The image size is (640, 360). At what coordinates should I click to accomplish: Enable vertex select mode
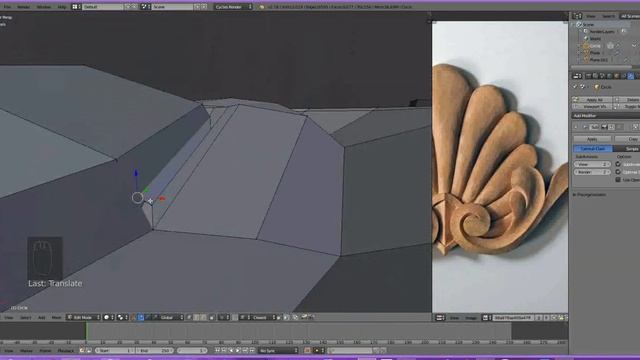pyautogui.click(x=190, y=318)
